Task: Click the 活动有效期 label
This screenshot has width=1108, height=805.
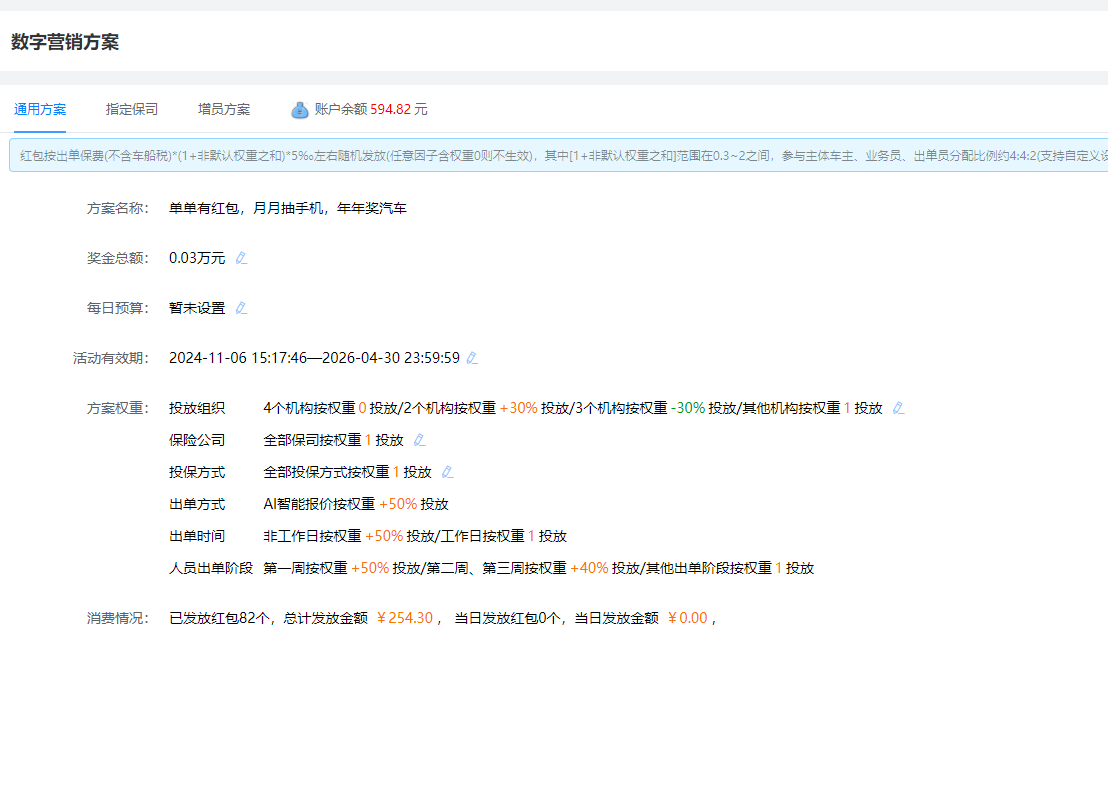Action: 110,358
